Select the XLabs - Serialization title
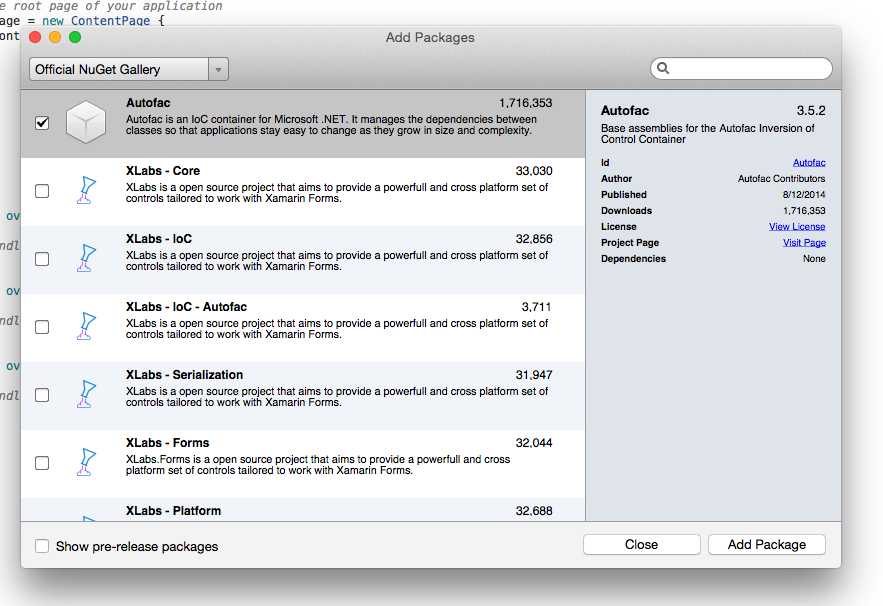 185,375
